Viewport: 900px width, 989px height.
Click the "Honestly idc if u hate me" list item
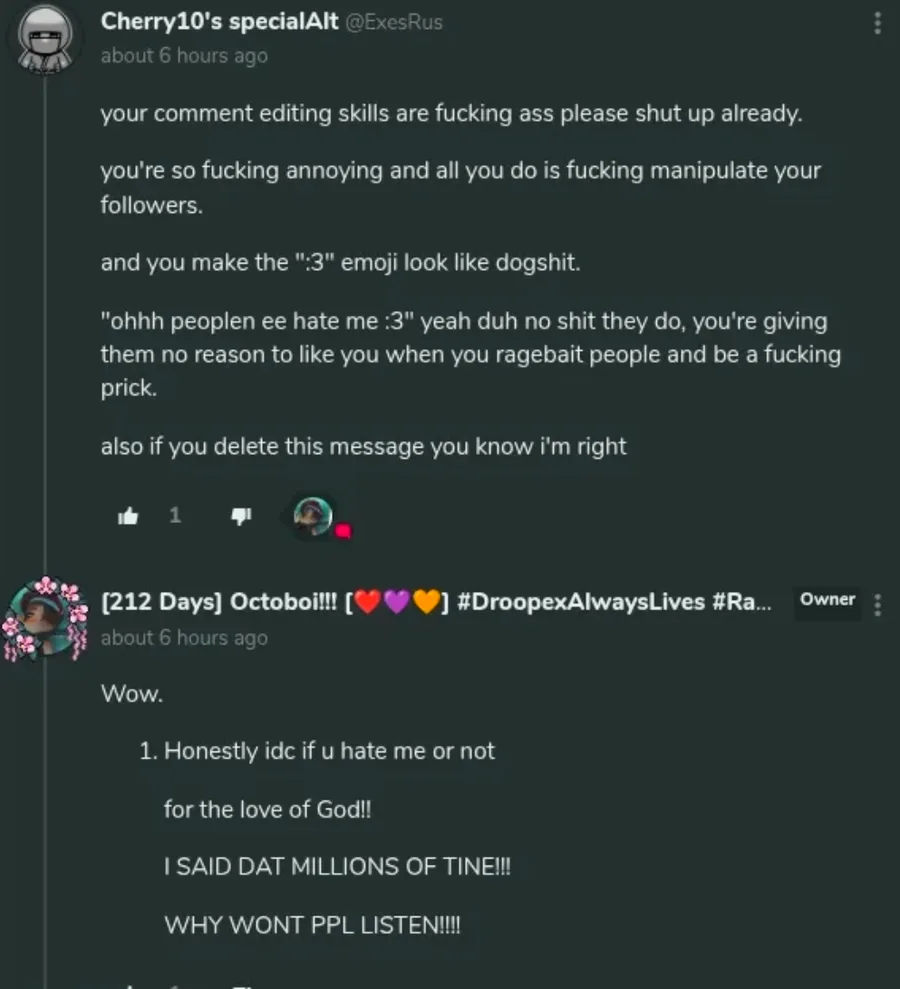pyautogui.click(x=329, y=751)
